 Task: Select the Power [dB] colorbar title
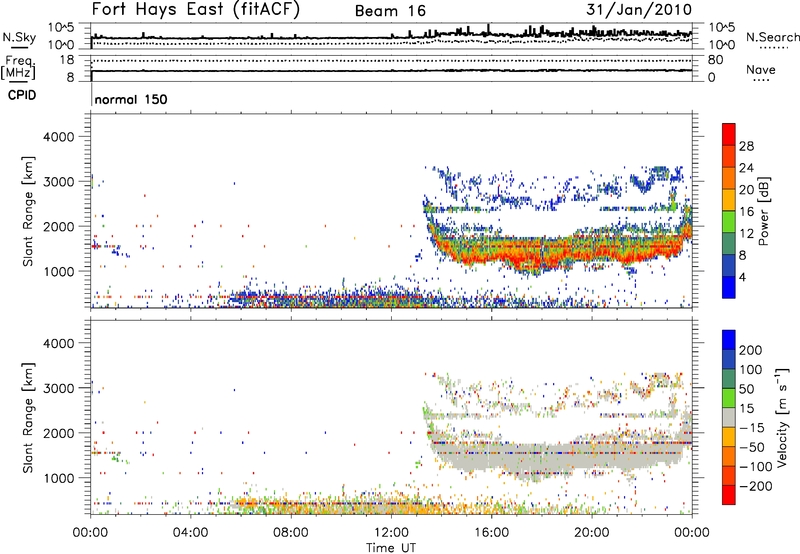pyautogui.click(x=763, y=211)
